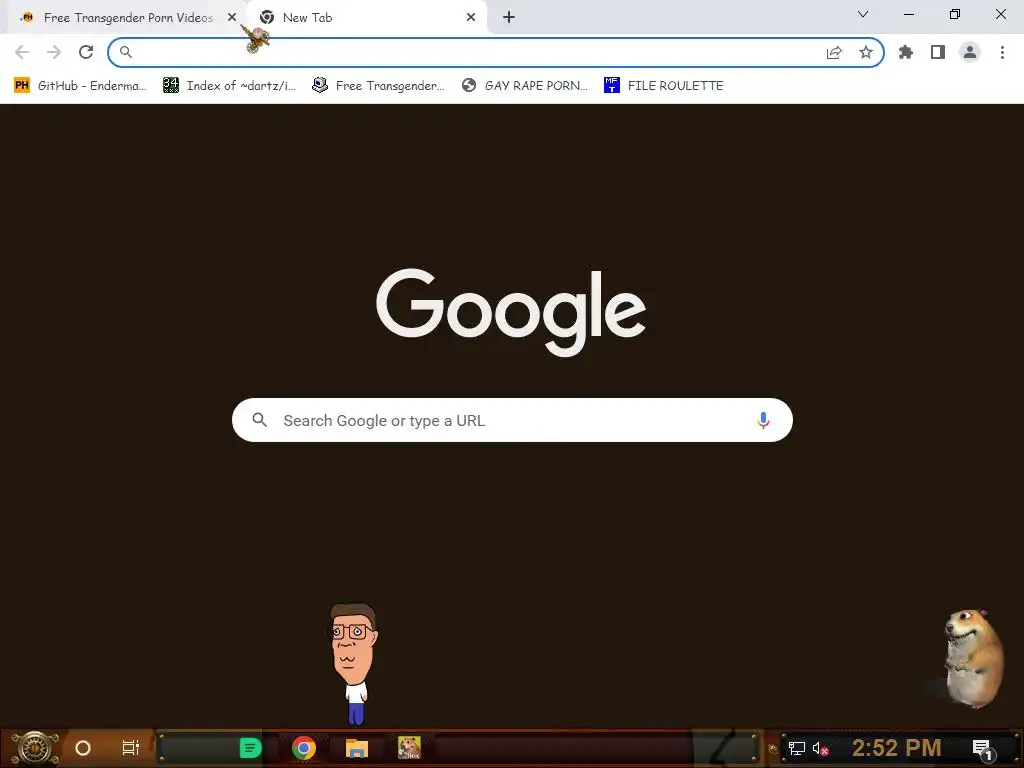Close the New Tab tab
1024x768 pixels.
[471, 18]
